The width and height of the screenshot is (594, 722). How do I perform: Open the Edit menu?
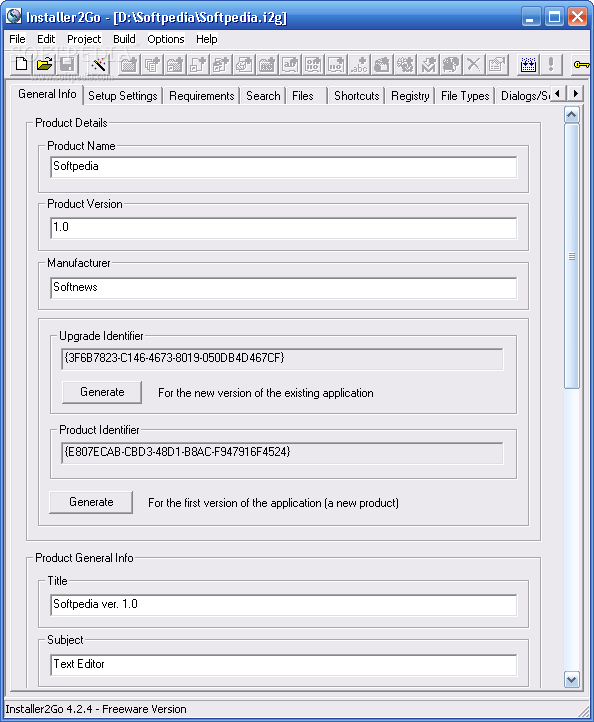46,39
